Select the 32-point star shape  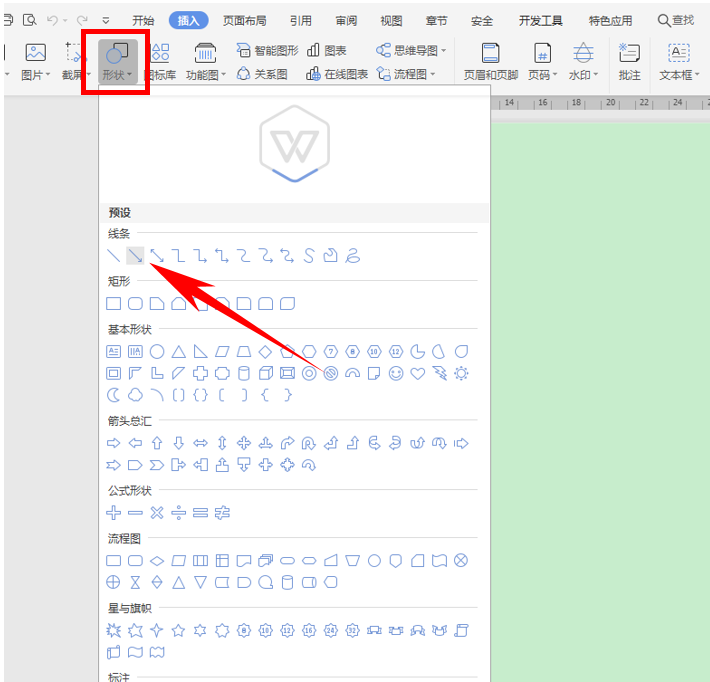click(352, 630)
